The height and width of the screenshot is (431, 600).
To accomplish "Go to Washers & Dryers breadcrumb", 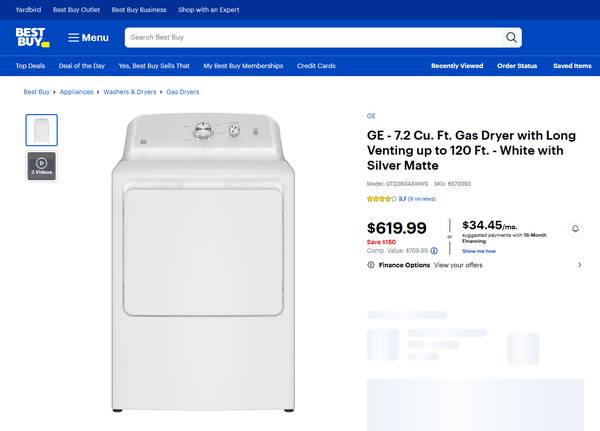I will click(130, 92).
